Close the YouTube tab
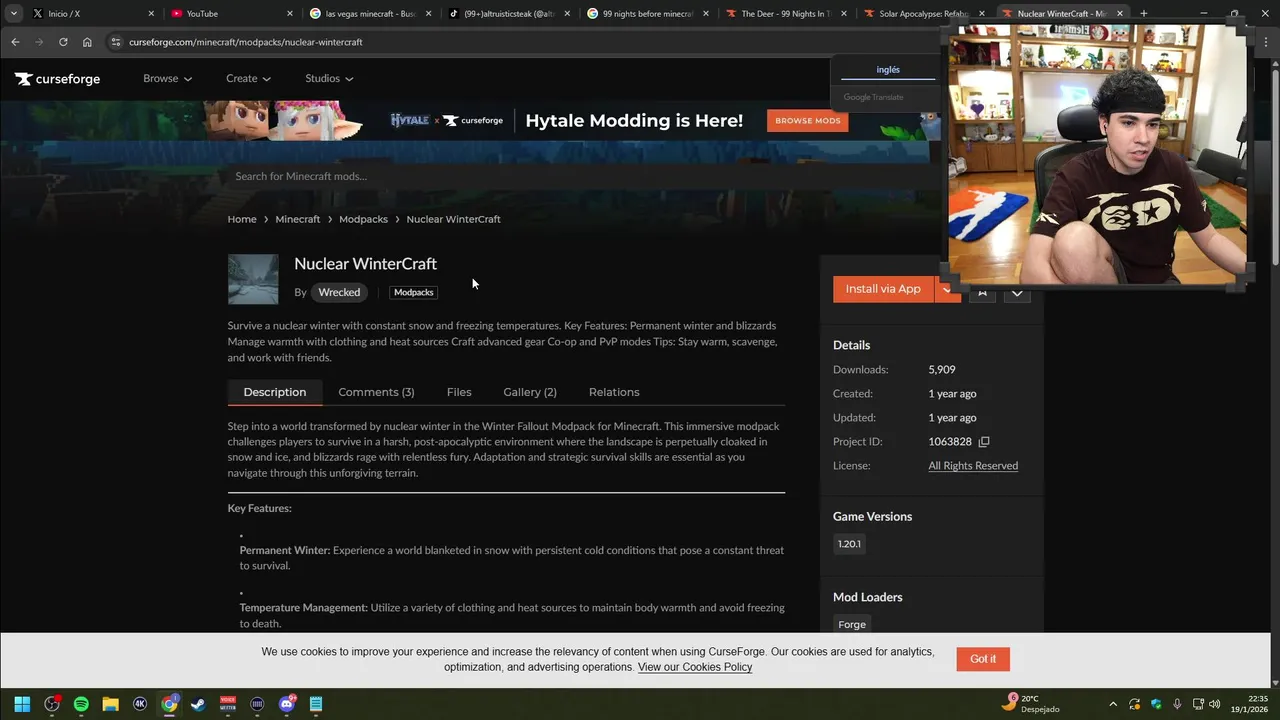1280x720 pixels. point(290,14)
